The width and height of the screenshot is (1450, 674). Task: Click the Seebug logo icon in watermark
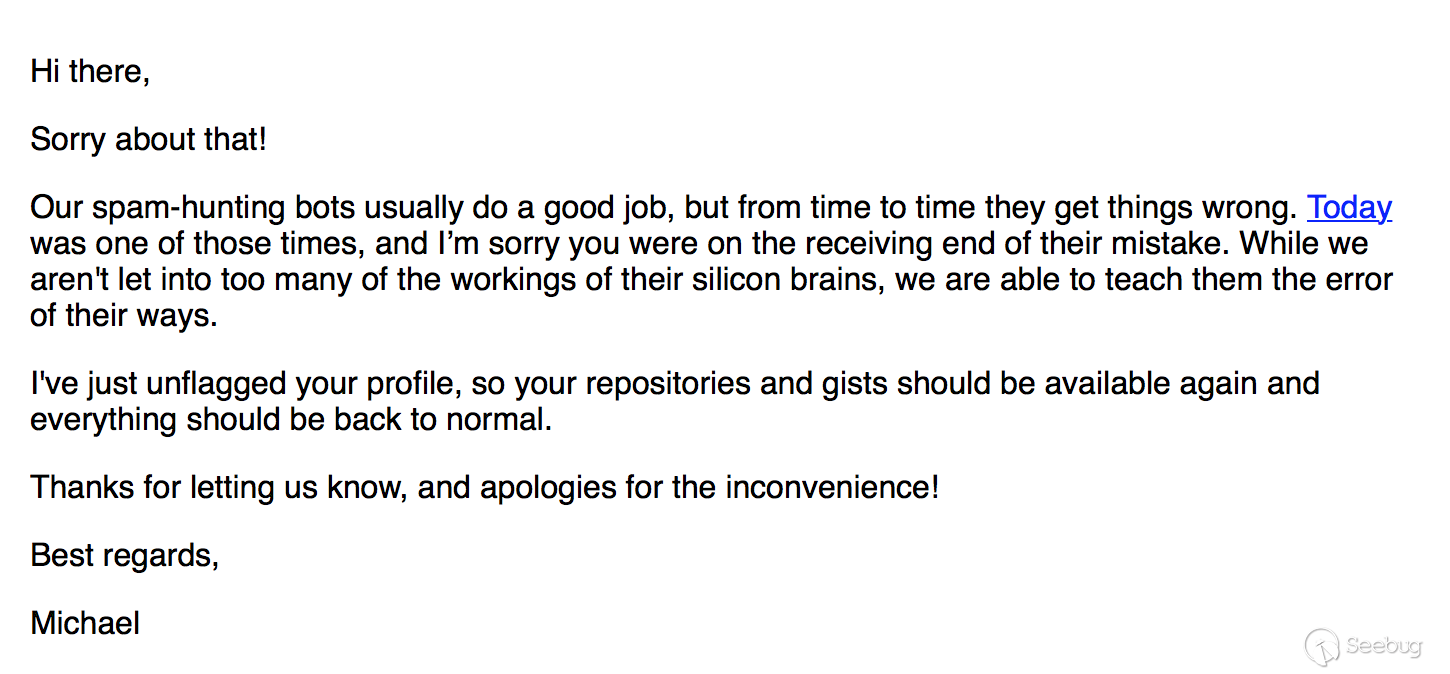(x=1322, y=646)
